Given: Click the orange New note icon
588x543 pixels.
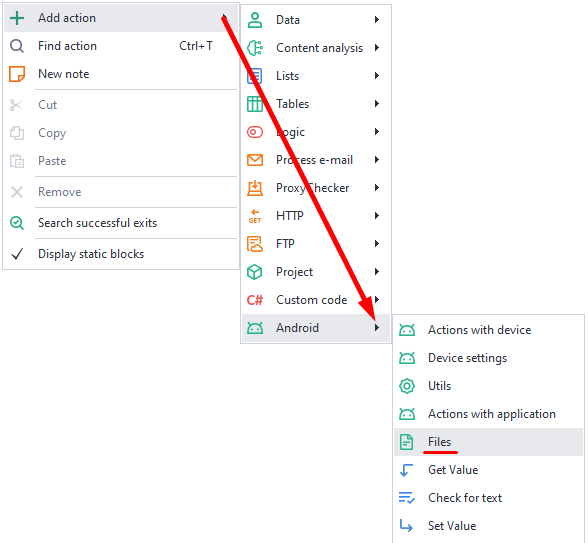Looking at the screenshot, I should [x=17, y=74].
